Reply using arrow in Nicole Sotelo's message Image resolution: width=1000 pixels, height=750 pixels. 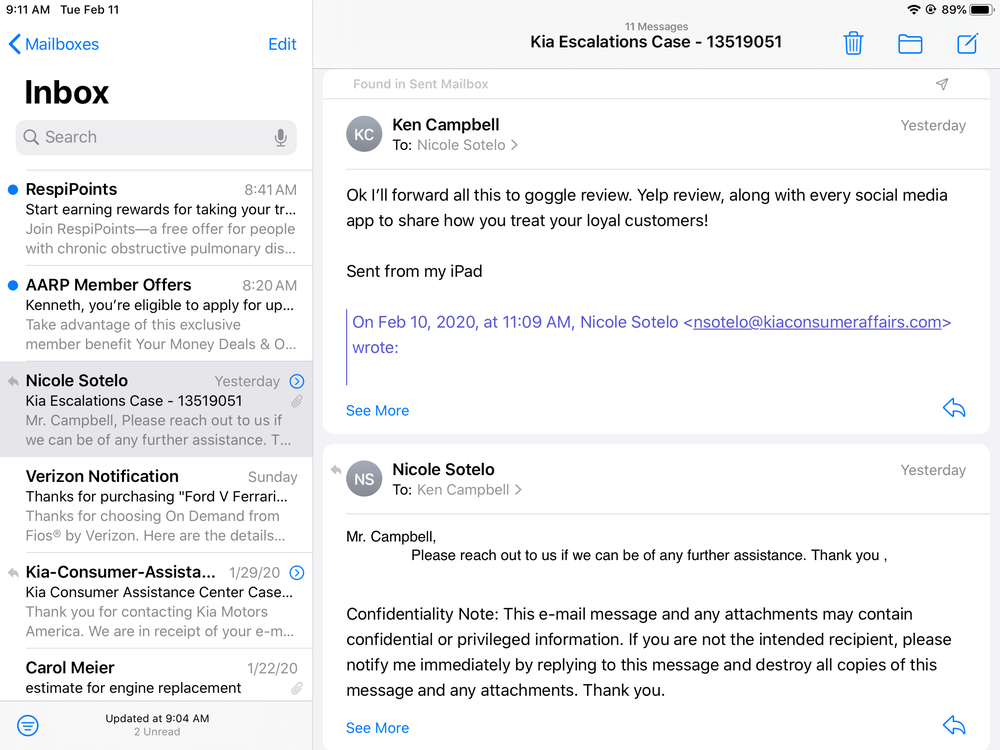coord(954,725)
